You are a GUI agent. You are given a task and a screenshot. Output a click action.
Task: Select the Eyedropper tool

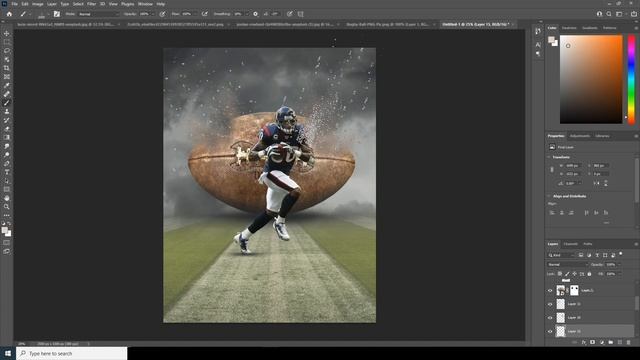click(7, 85)
